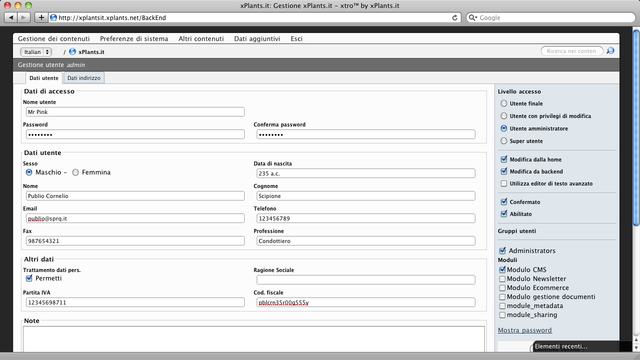Screen dimensions: 640x360
Task: Click the empty Ragione Sociale field
Action: coord(366,280)
